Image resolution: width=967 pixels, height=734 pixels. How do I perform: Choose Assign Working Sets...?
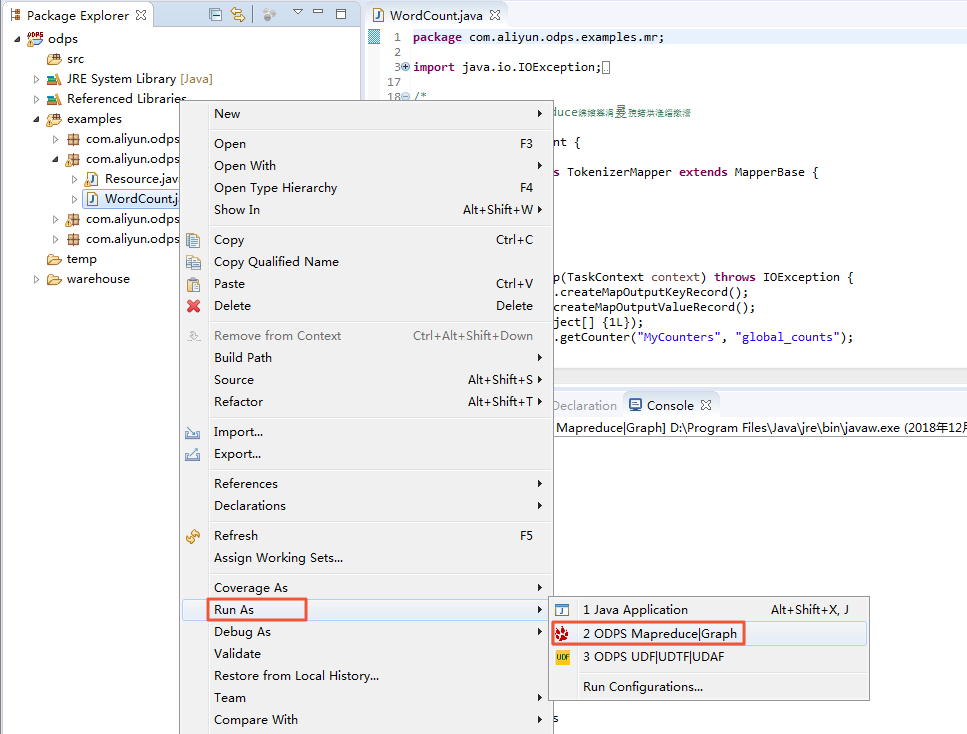[366, 558]
